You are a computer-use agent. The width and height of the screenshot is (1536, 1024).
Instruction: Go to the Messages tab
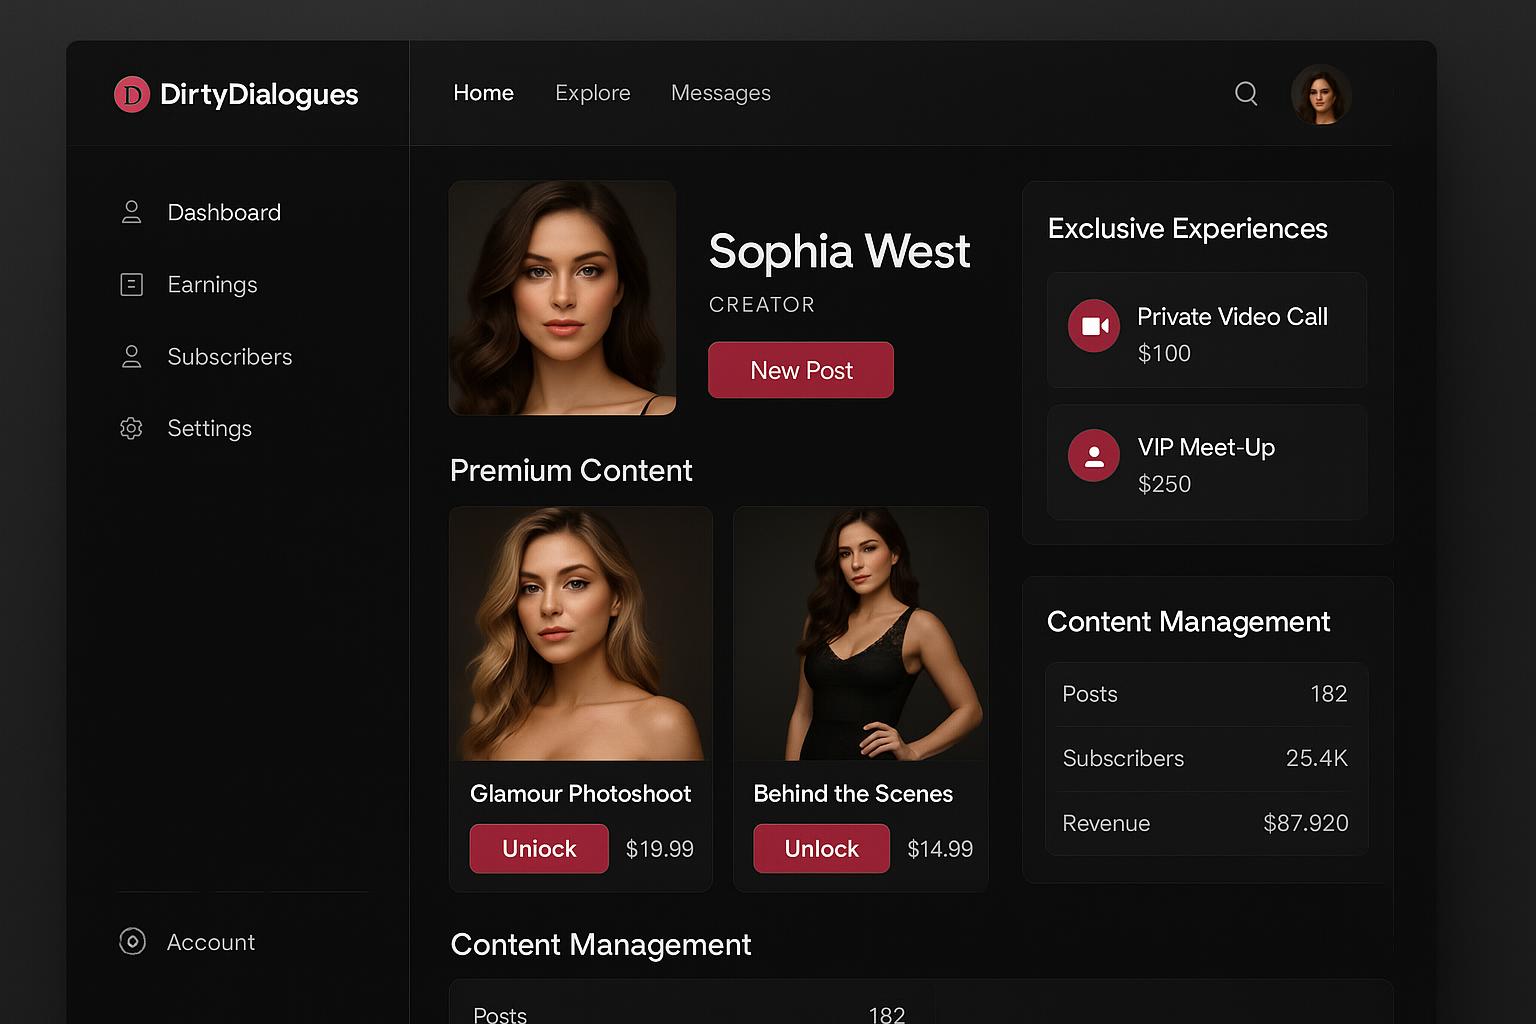point(720,93)
